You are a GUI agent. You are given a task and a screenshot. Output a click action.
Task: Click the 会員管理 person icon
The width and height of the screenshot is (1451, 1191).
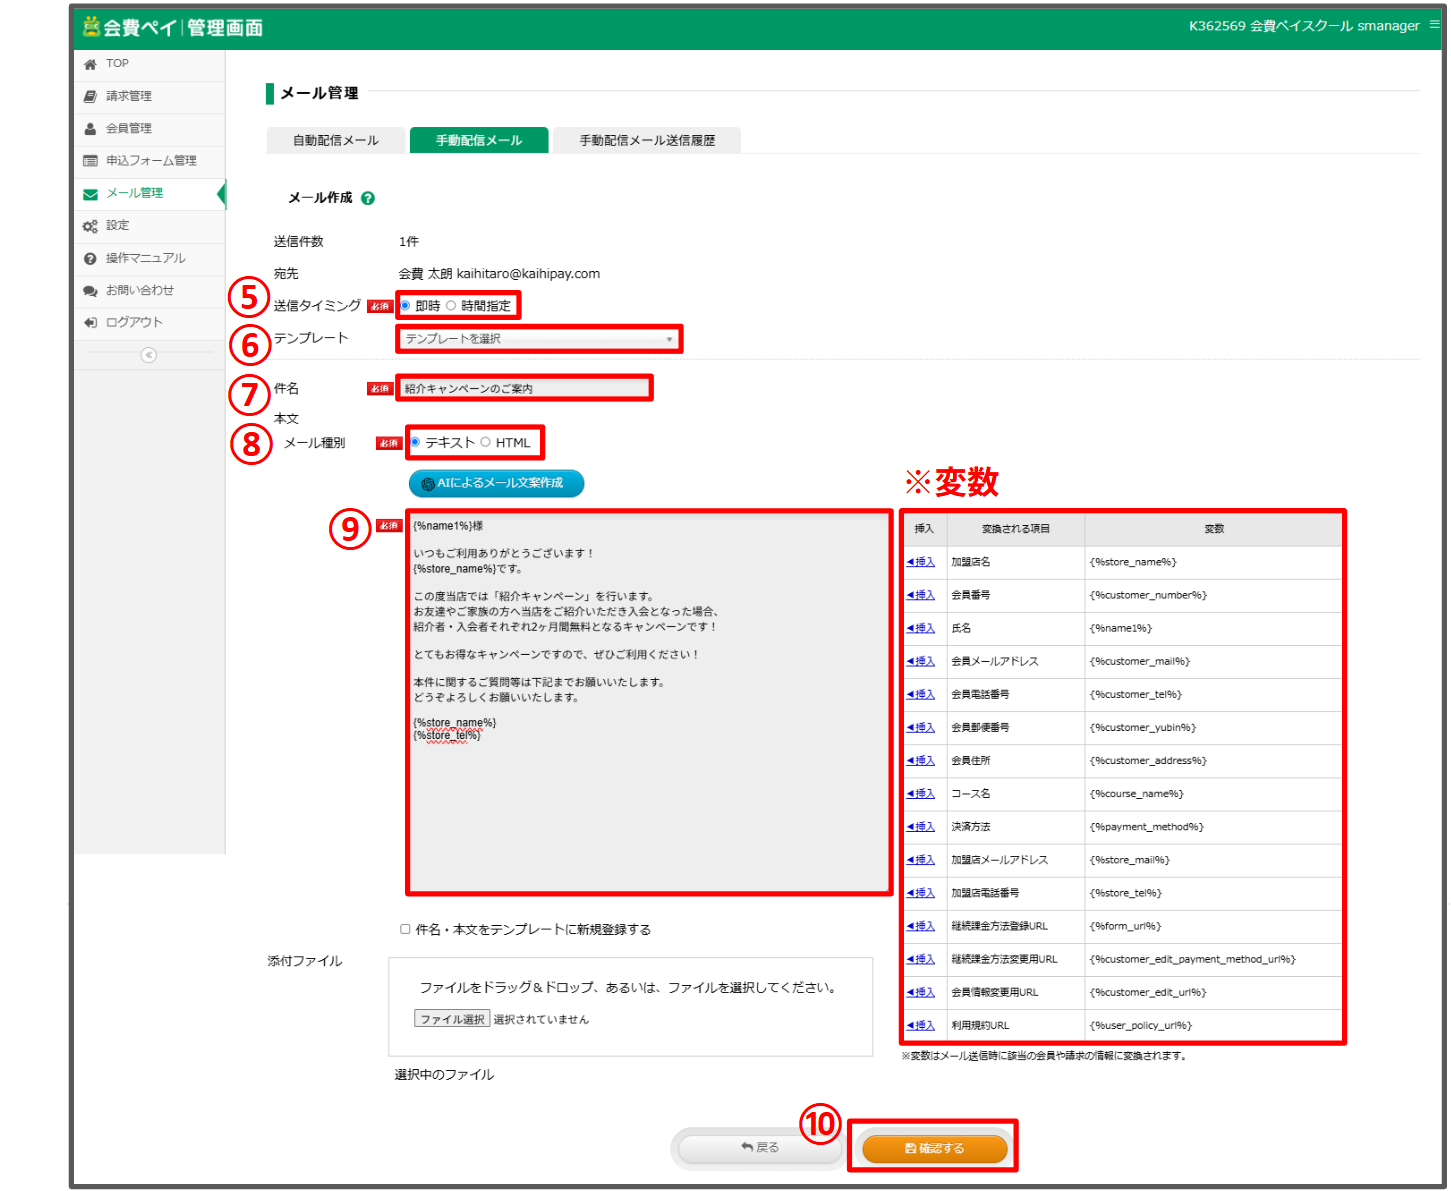(x=90, y=129)
